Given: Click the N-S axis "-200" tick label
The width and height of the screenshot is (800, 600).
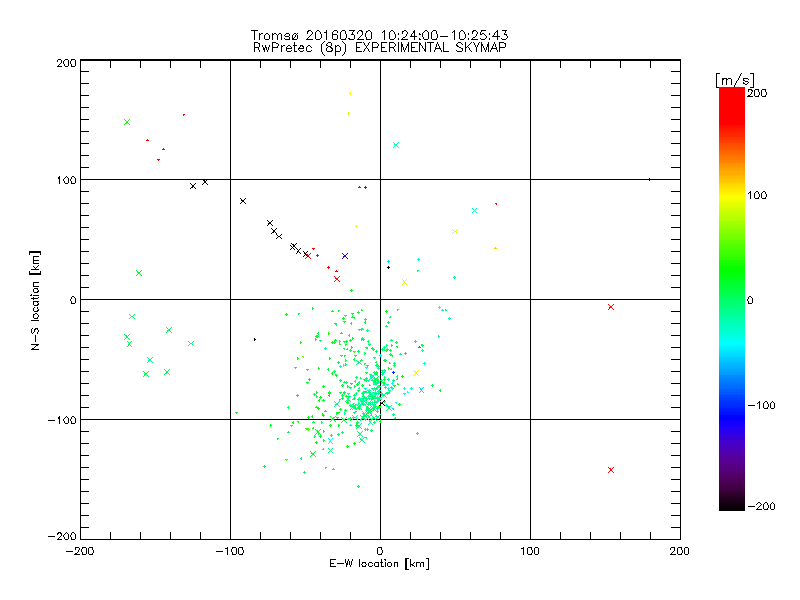Looking at the screenshot, I should (x=62, y=536).
